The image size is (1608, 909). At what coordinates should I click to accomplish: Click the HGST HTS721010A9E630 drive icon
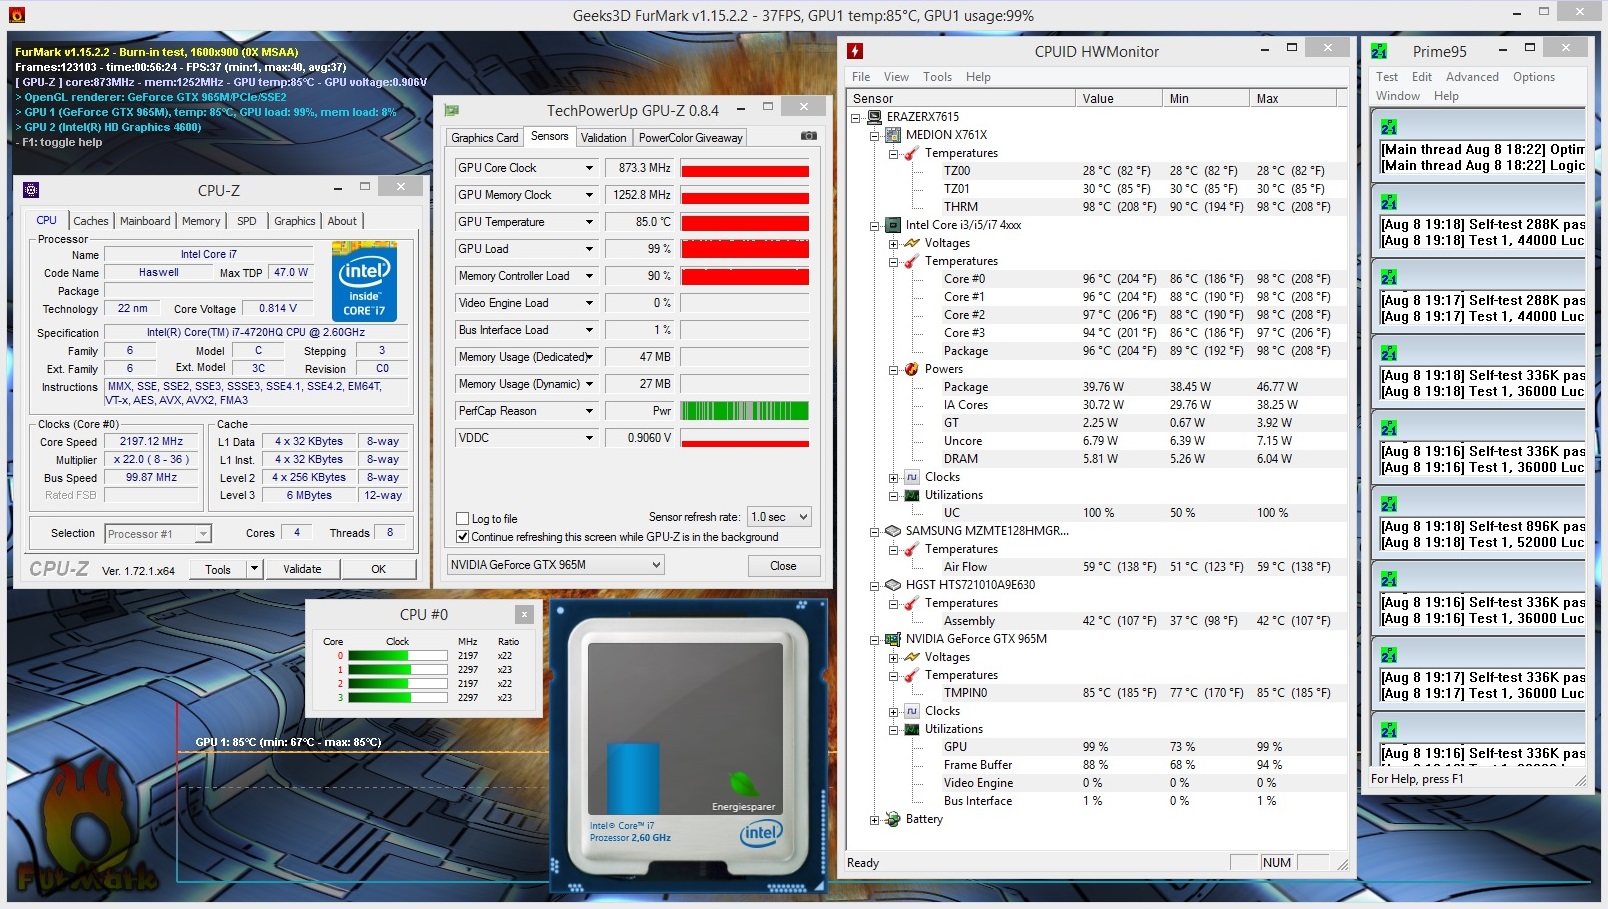893,585
